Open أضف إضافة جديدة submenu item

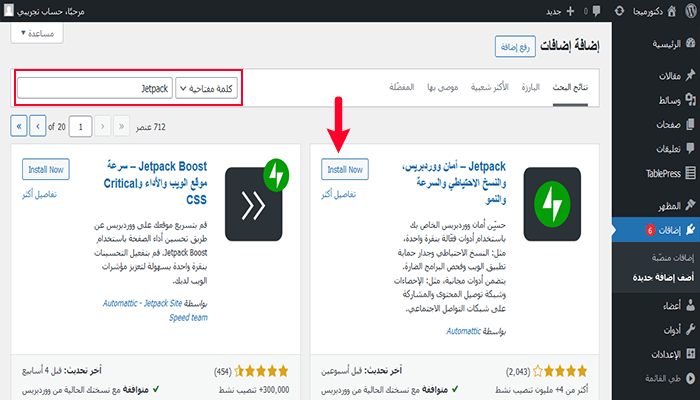[x=663, y=277]
